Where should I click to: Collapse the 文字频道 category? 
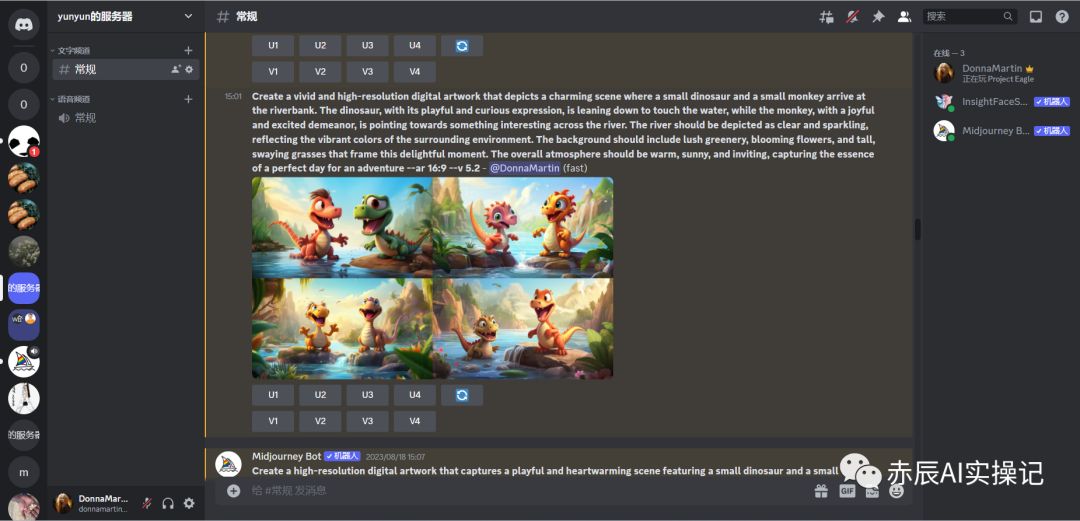click(x=75, y=50)
